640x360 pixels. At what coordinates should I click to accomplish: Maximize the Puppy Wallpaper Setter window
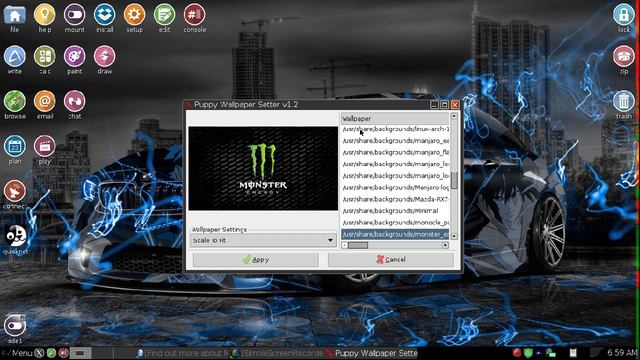444,105
